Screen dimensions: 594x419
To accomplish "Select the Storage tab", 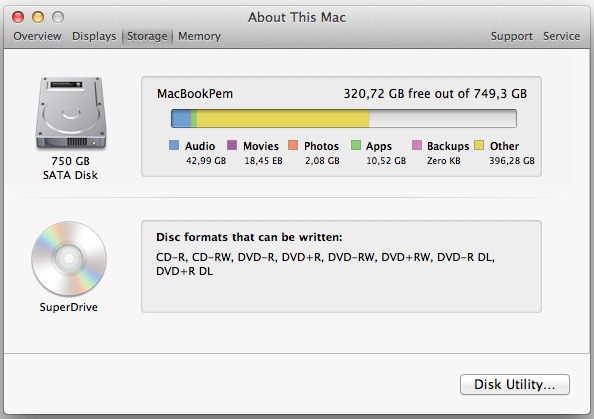I will [147, 36].
